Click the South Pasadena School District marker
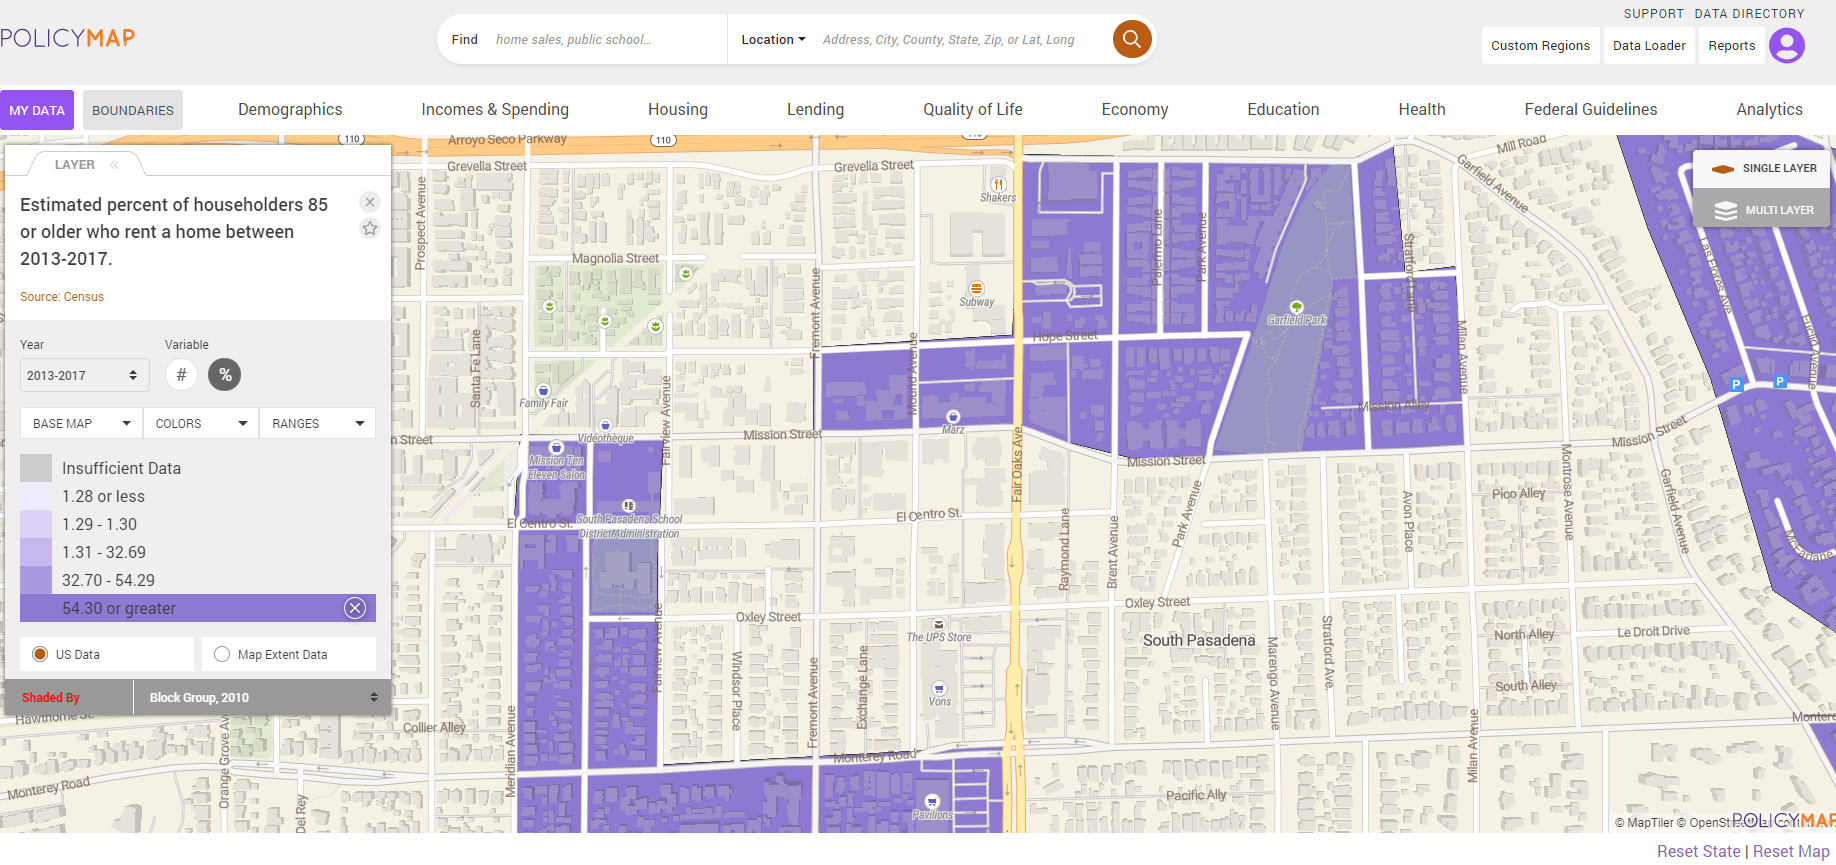1836x865 pixels. [x=628, y=506]
